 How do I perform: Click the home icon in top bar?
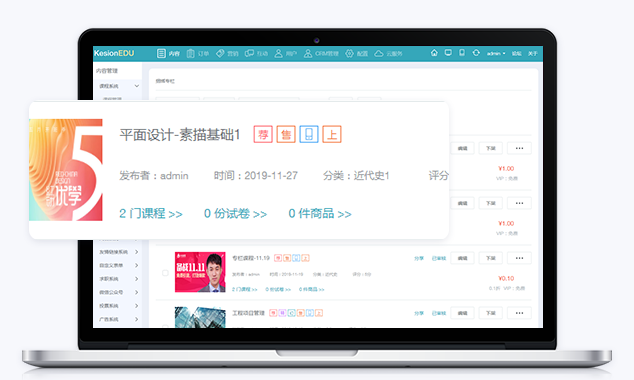coord(434,53)
